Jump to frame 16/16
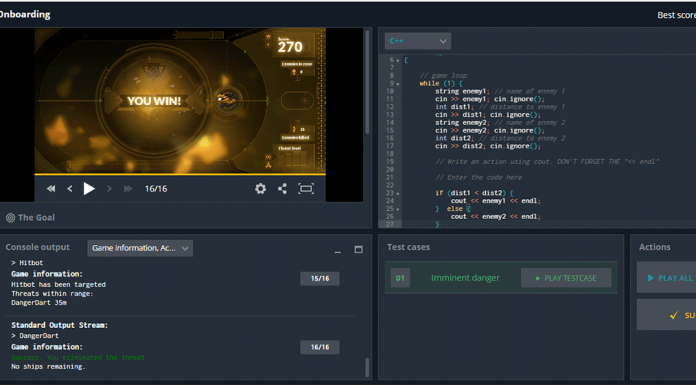Image resolution: width=696 pixels, height=385 pixels. pos(320,347)
